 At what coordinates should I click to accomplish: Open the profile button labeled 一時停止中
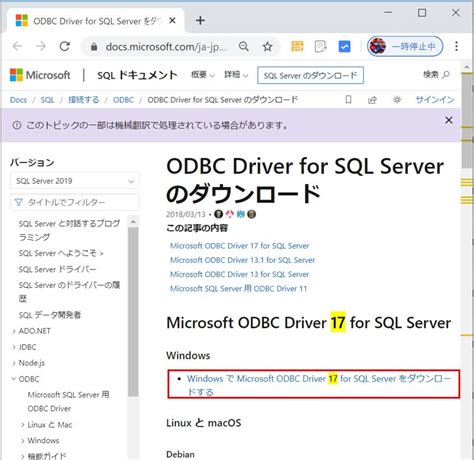405,46
